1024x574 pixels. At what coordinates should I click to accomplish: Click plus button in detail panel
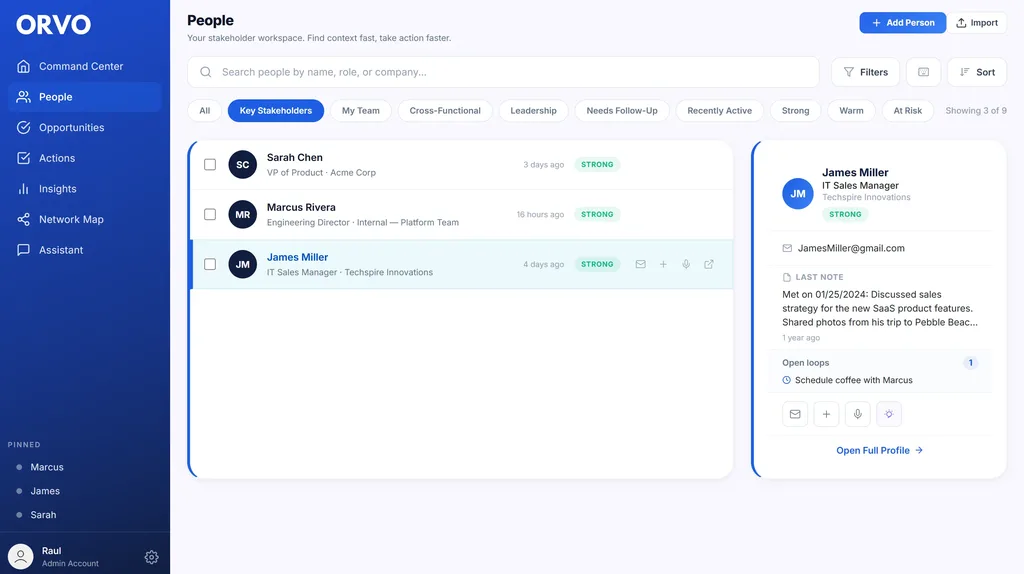(826, 414)
